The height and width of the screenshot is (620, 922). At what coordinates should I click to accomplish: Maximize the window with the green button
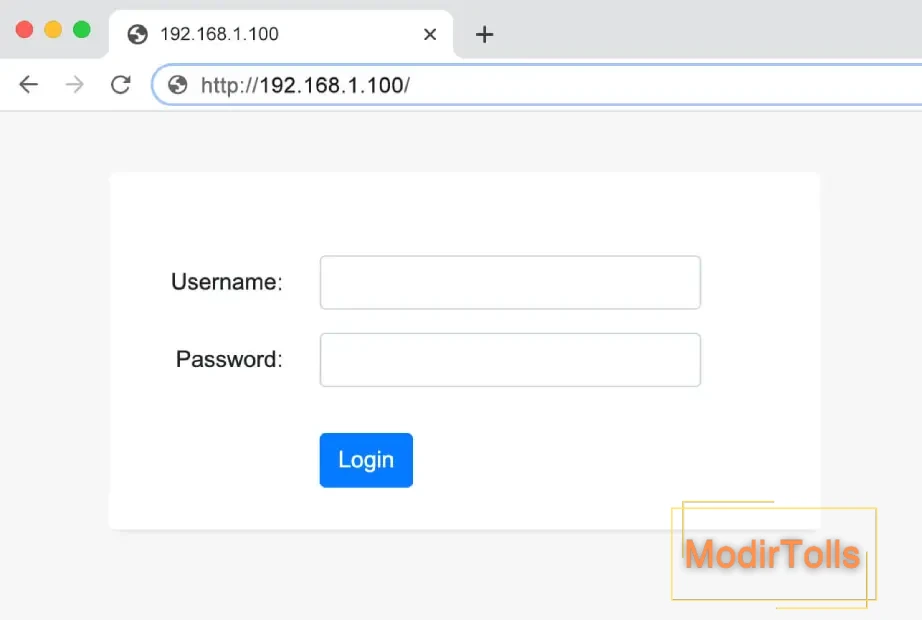pyautogui.click(x=82, y=30)
